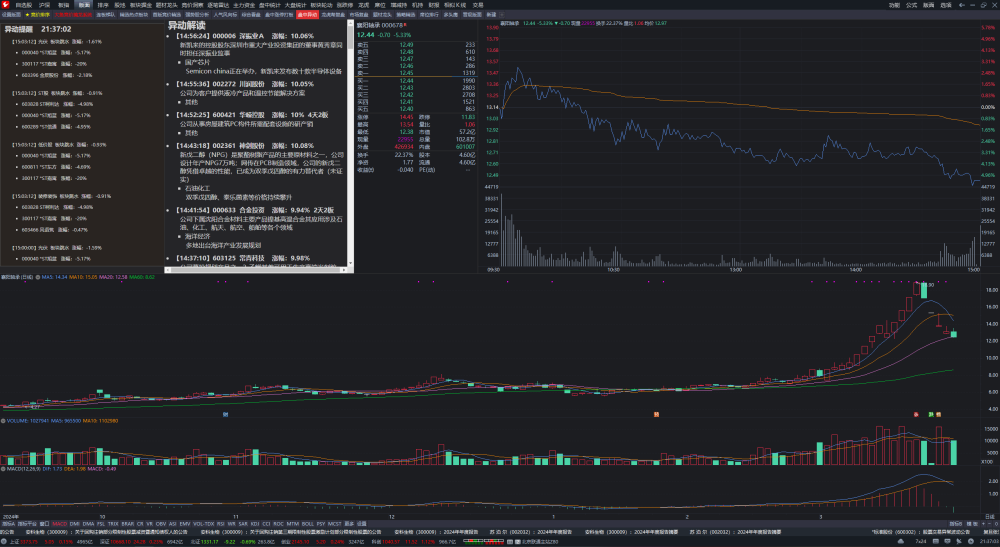
Task: Click the round icon left of 上证 index
Action: 4,541
